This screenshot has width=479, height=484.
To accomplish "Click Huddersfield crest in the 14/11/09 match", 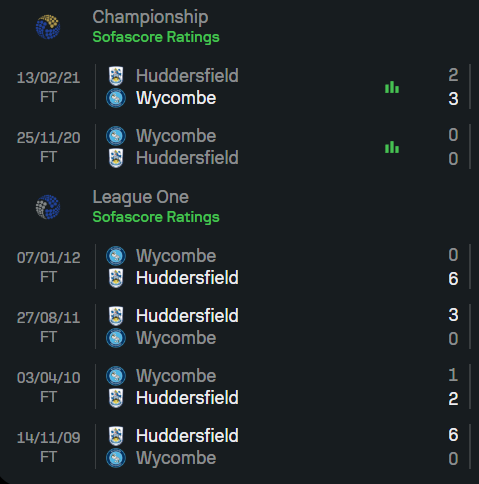I will click(116, 436).
